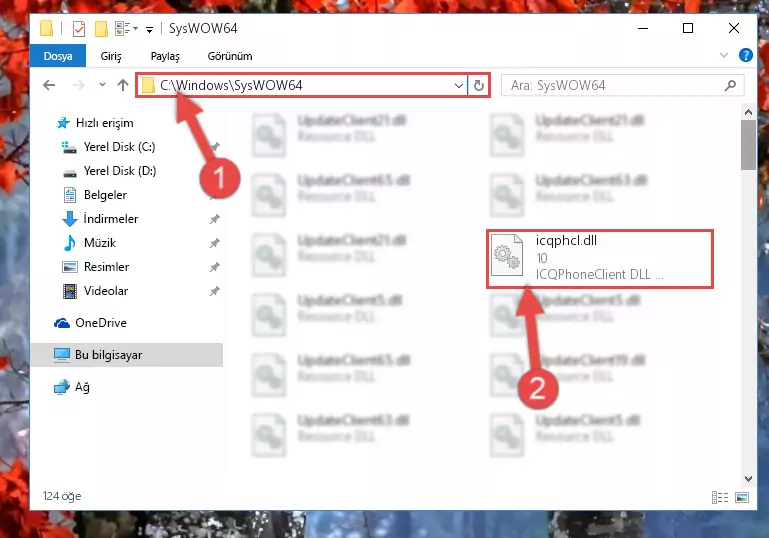The height and width of the screenshot is (538, 769).
Task: Click the icqphcl.dll gear file icon
Action: (x=507, y=255)
